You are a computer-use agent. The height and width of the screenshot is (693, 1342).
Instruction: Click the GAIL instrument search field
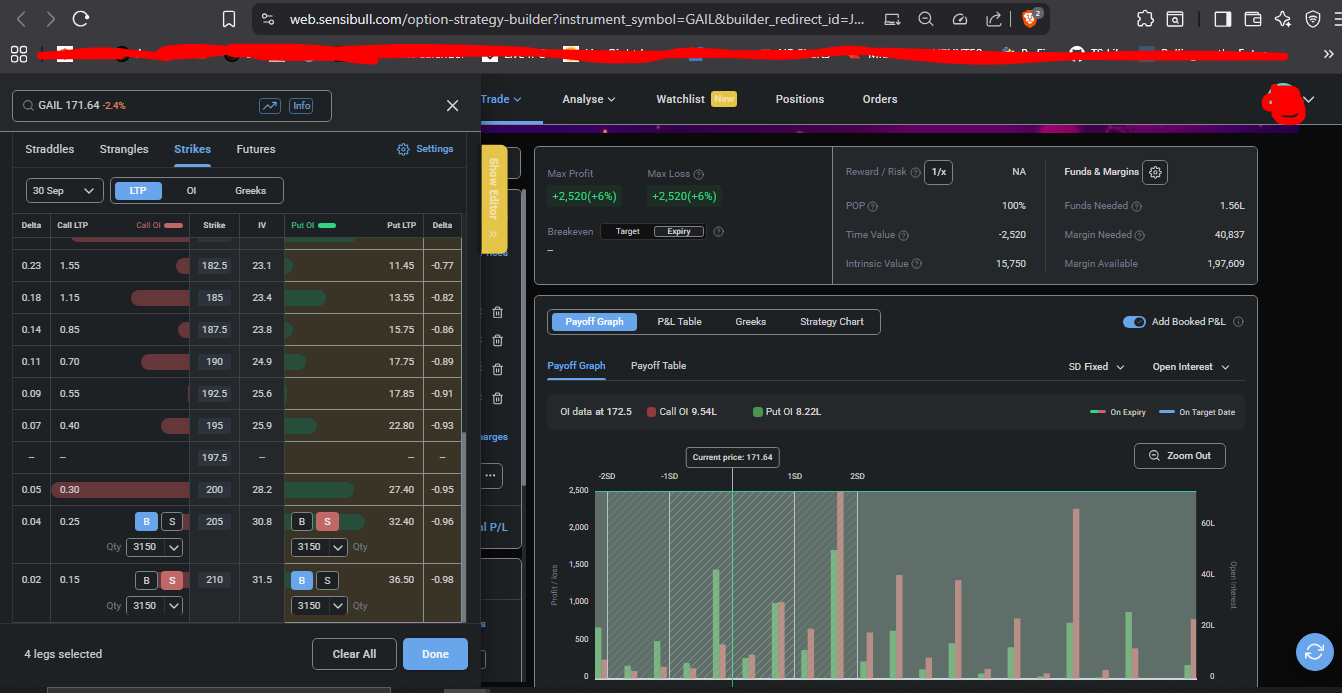coord(140,106)
